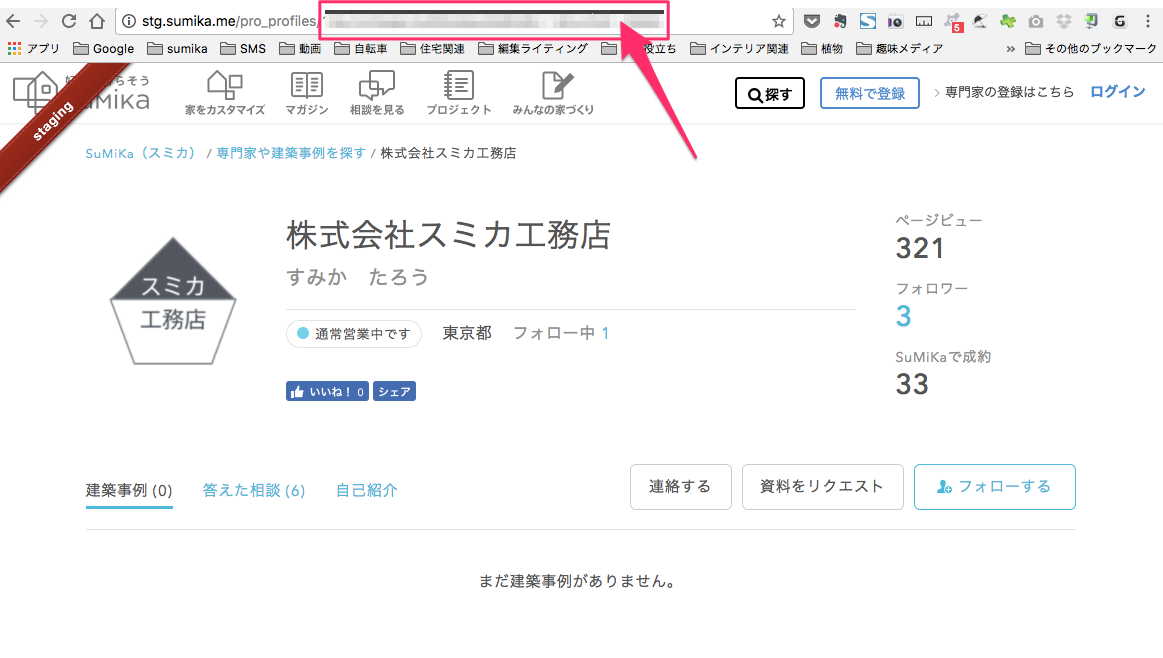Click the SuMiKaで成約 value 33
Screen dimensions: 1163x658
point(912,384)
